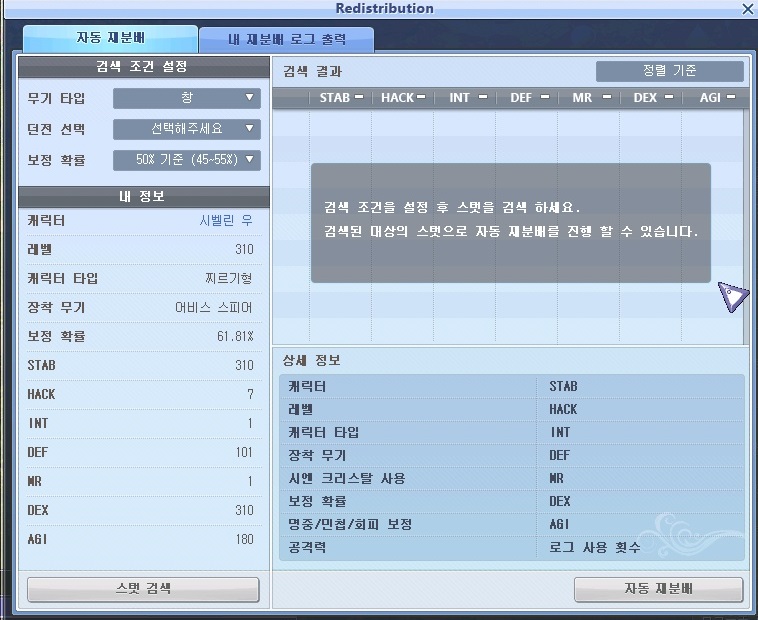Click the 로그 사용 횟수 detail row
Viewport: 758px width, 620px height.
(x=640, y=548)
